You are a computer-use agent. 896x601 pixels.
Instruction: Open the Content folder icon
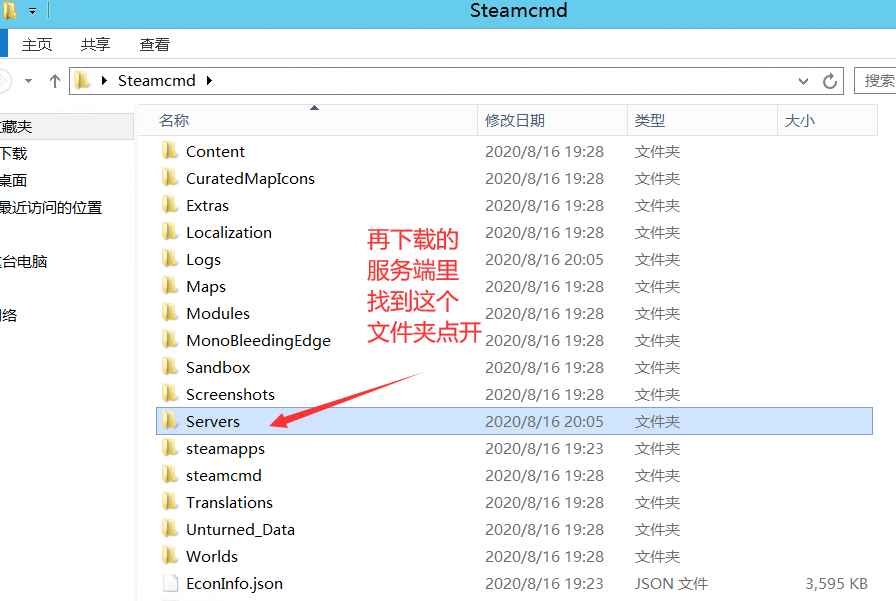tap(169, 151)
